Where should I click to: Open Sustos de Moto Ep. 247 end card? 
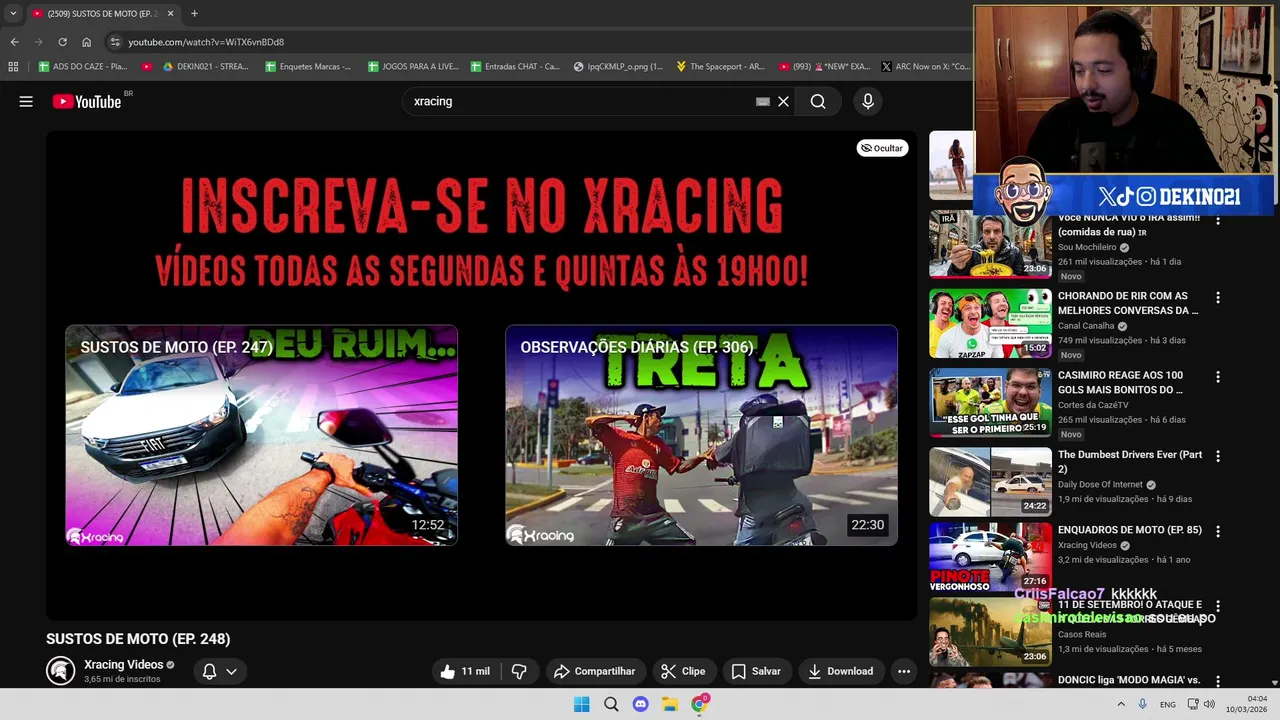[x=261, y=435]
